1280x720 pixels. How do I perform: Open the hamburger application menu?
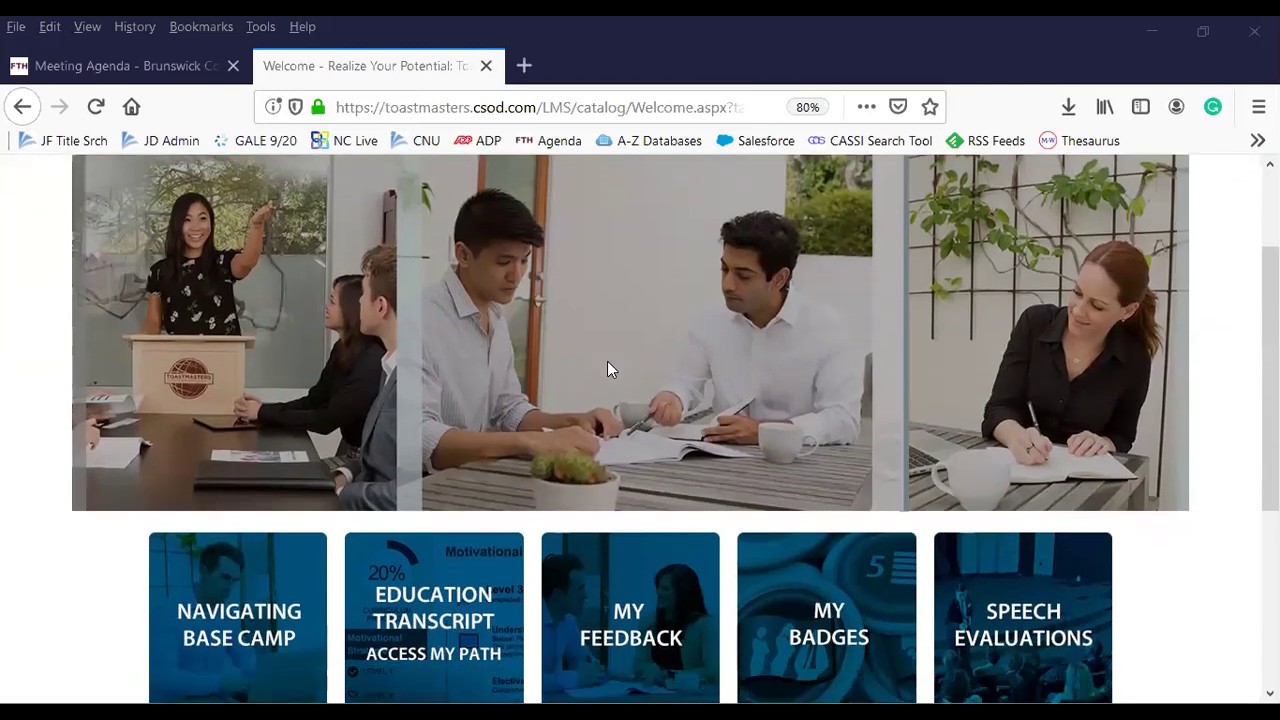[1259, 107]
